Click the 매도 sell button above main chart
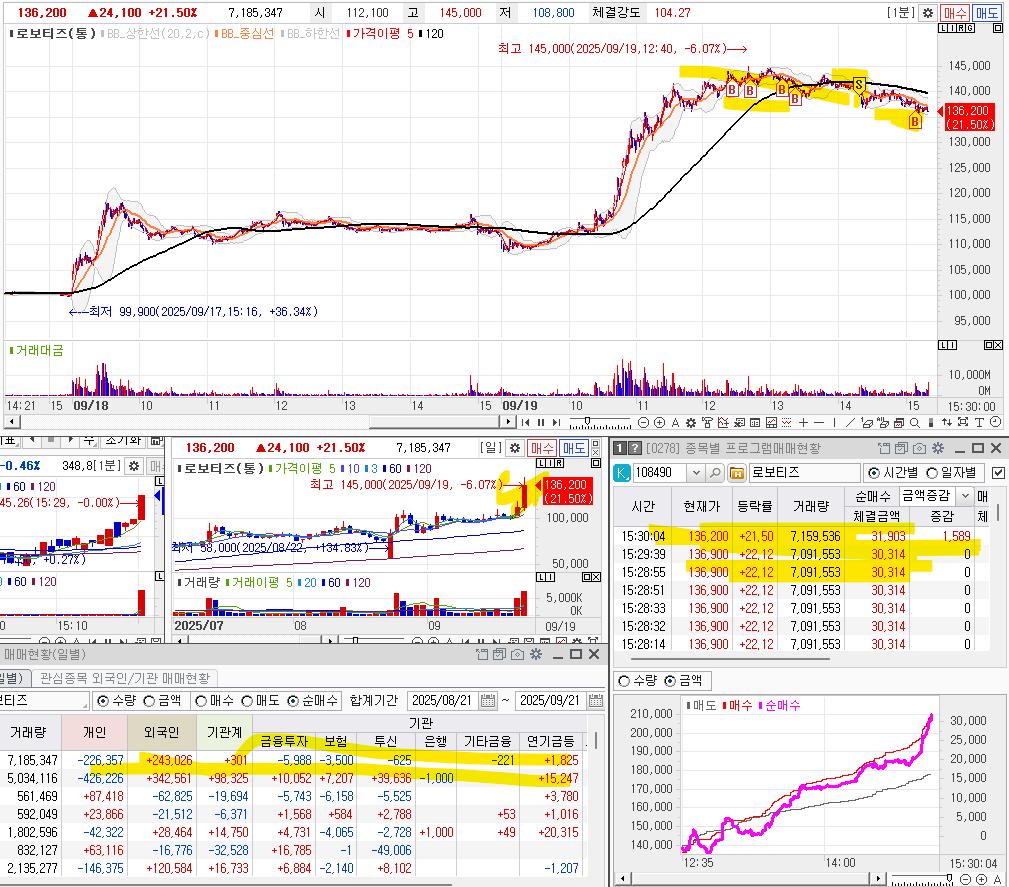 coord(986,13)
